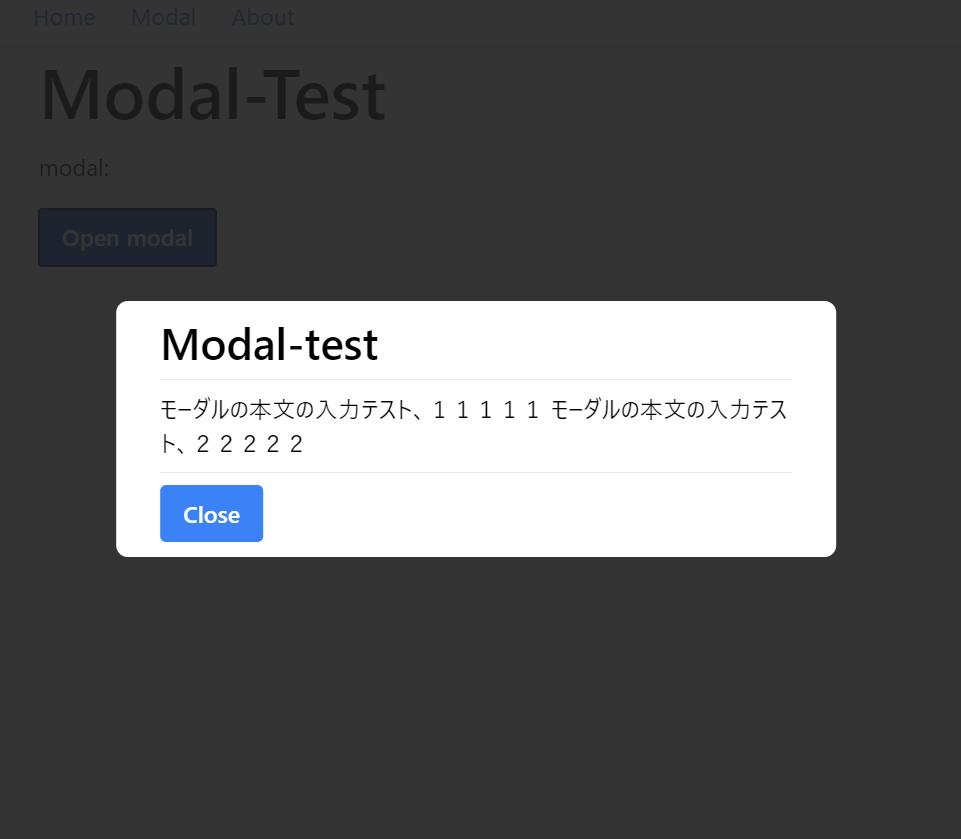Select the Modal nav item
The image size is (961, 839).
pos(163,17)
